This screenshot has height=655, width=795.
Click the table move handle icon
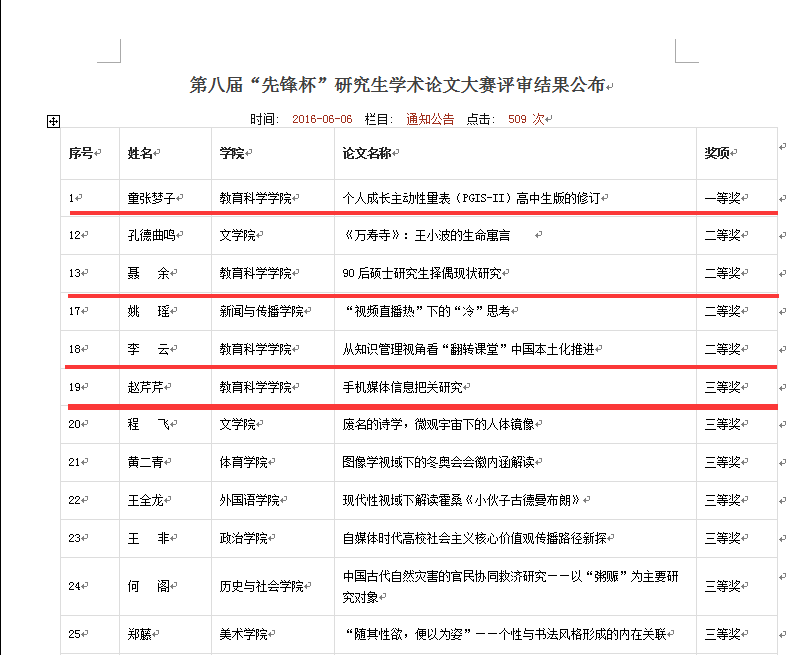click(54, 122)
